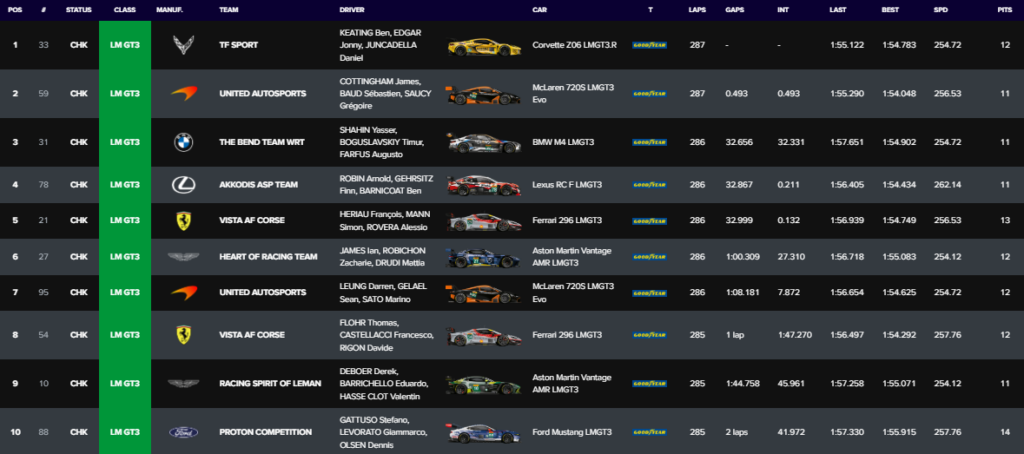Click Aston Martin logo for Heart of Racing Team
Image resolution: width=1024 pixels, height=454 pixels.
(184, 257)
